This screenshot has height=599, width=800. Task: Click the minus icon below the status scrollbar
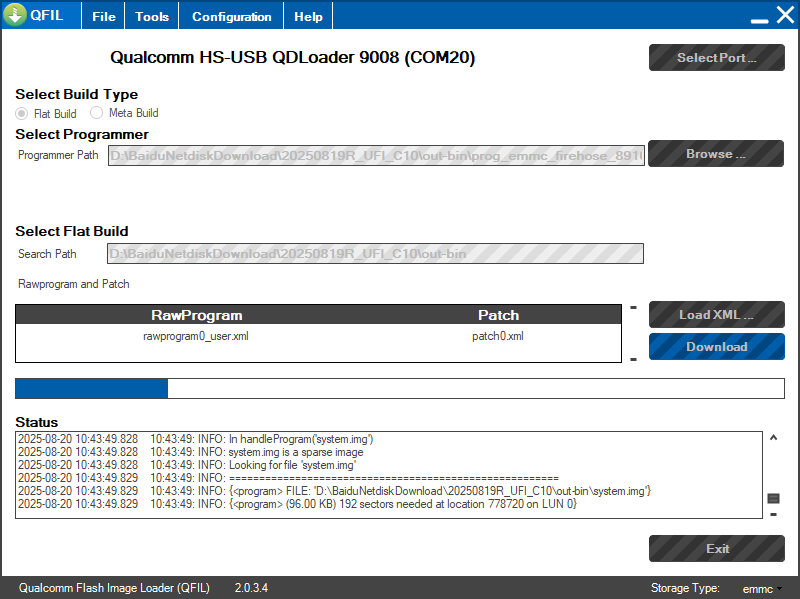coord(773,514)
